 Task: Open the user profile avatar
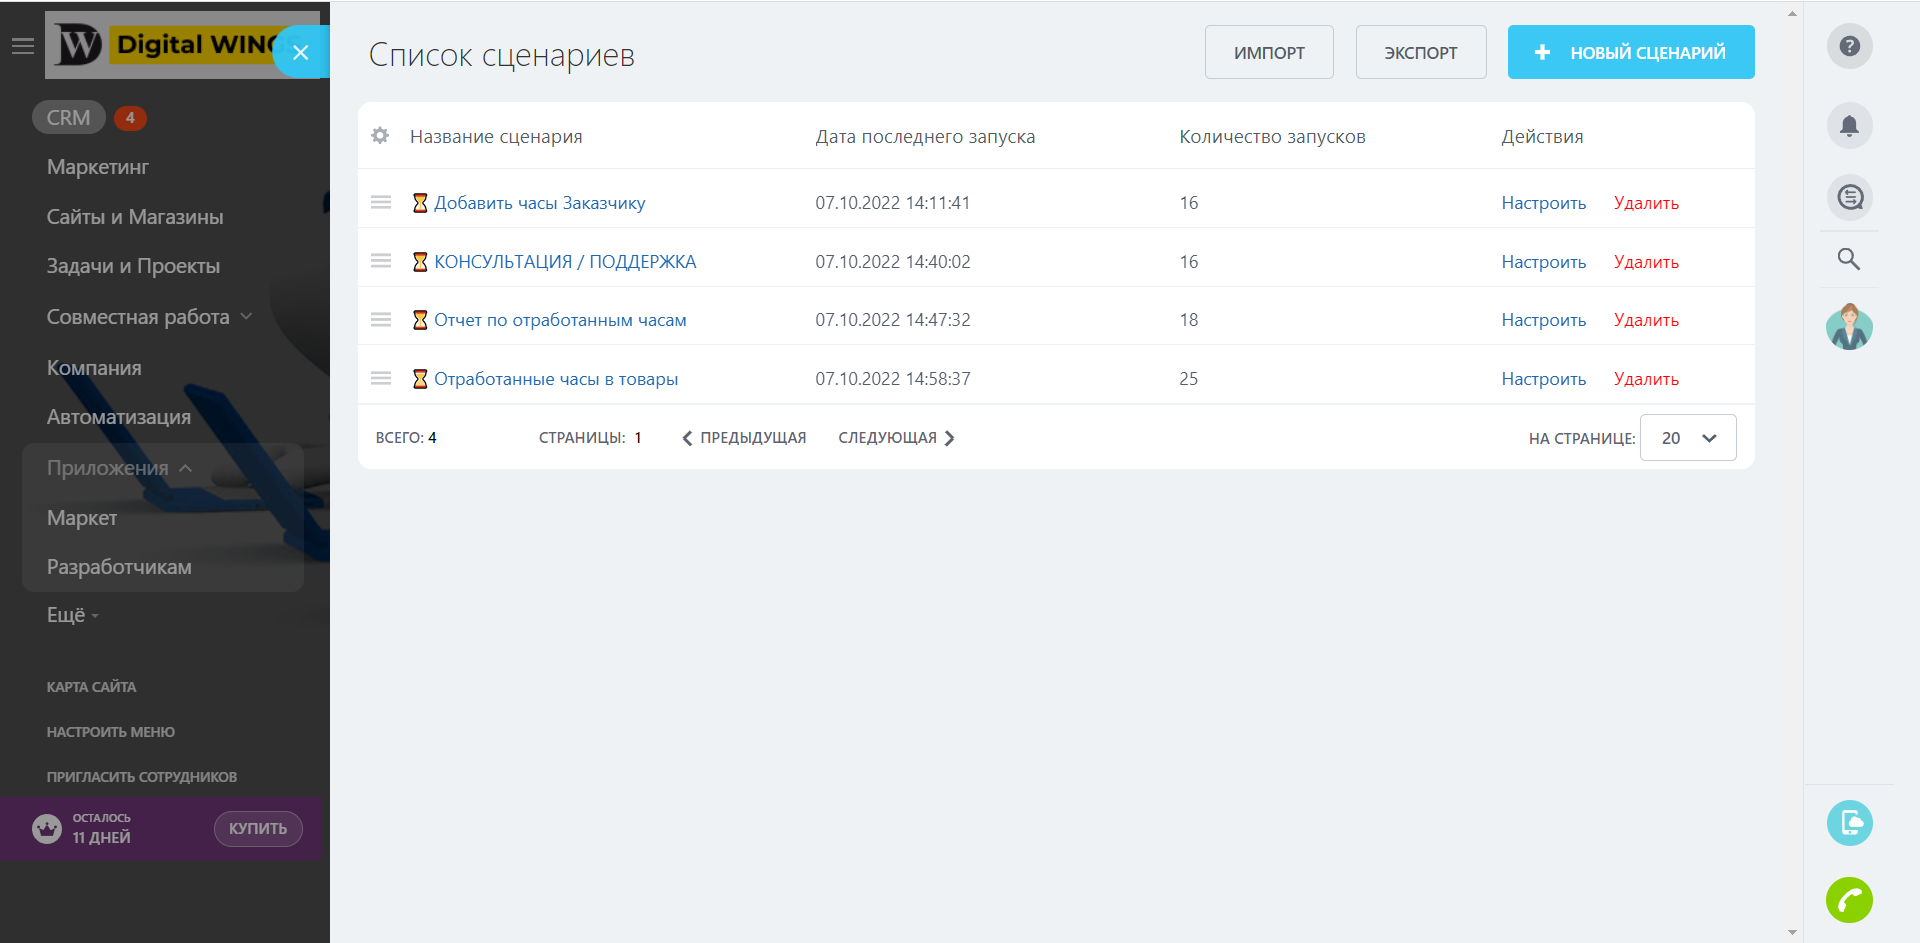tap(1849, 327)
